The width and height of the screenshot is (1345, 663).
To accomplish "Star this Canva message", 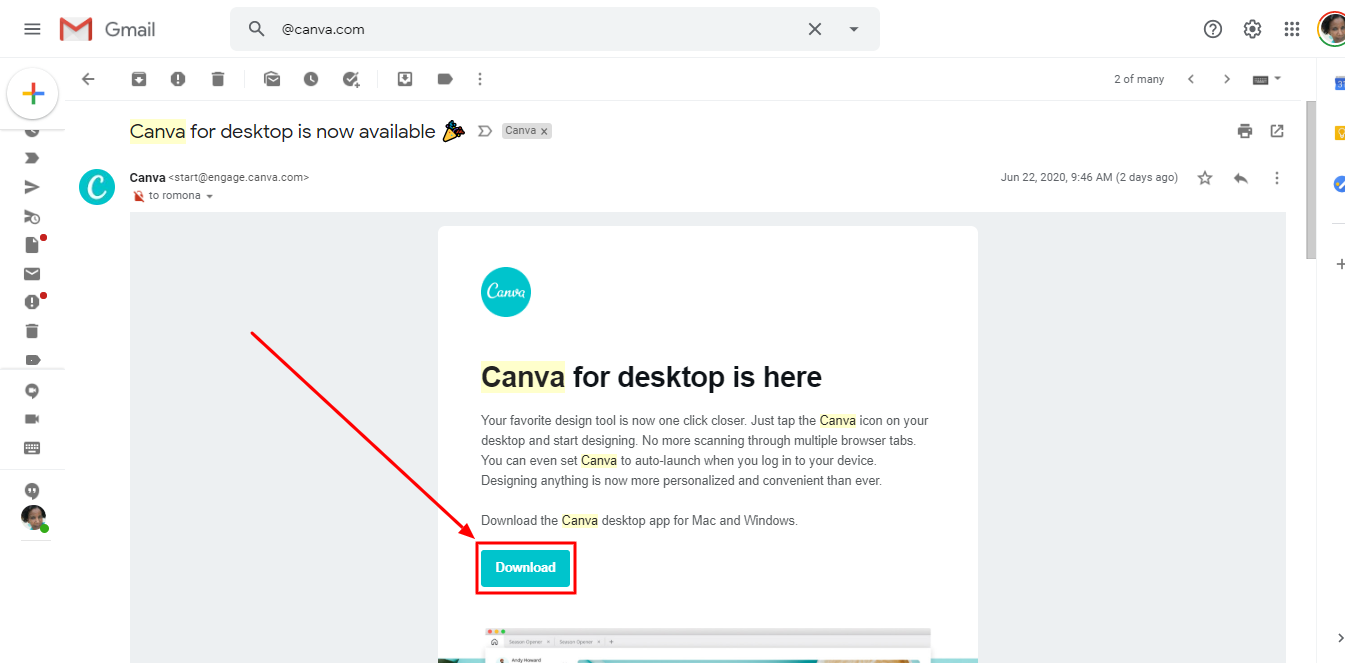I will (x=1205, y=178).
